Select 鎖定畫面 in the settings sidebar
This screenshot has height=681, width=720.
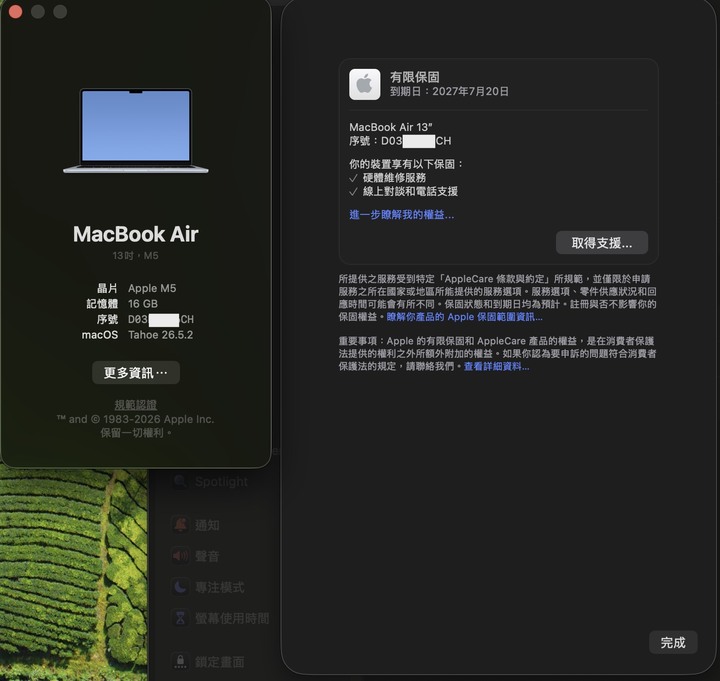click(219, 662)
